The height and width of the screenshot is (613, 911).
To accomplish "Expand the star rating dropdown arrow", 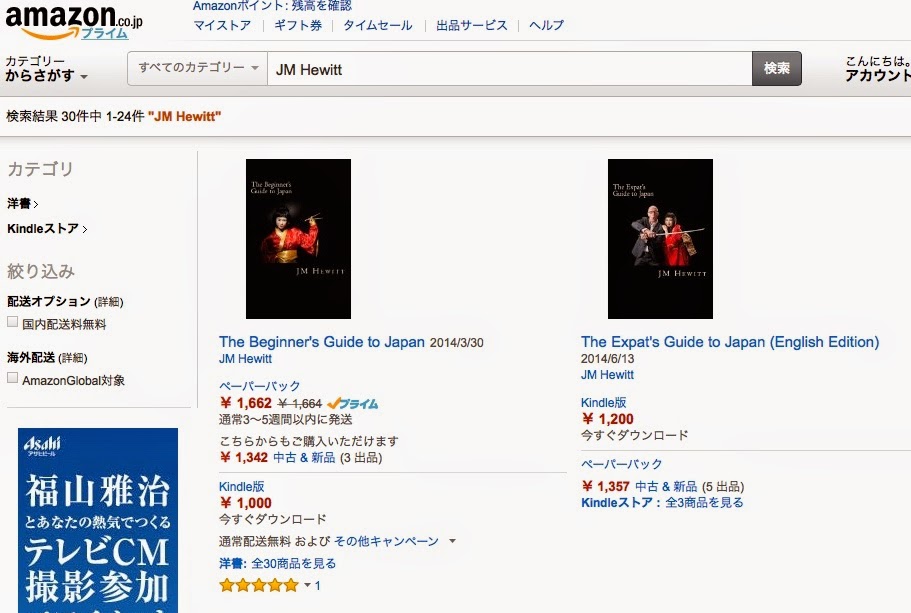I will 307,585.
